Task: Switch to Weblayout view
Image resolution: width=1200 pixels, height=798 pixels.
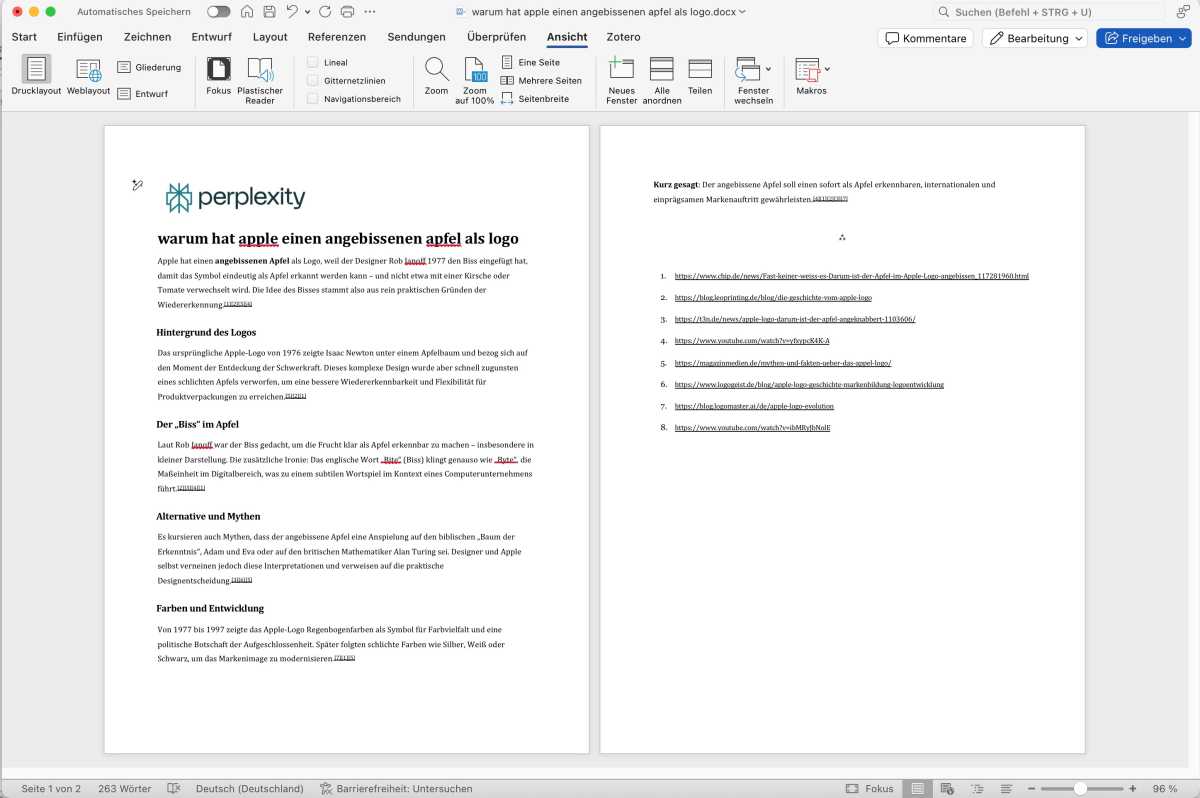Action: [88, 76]
